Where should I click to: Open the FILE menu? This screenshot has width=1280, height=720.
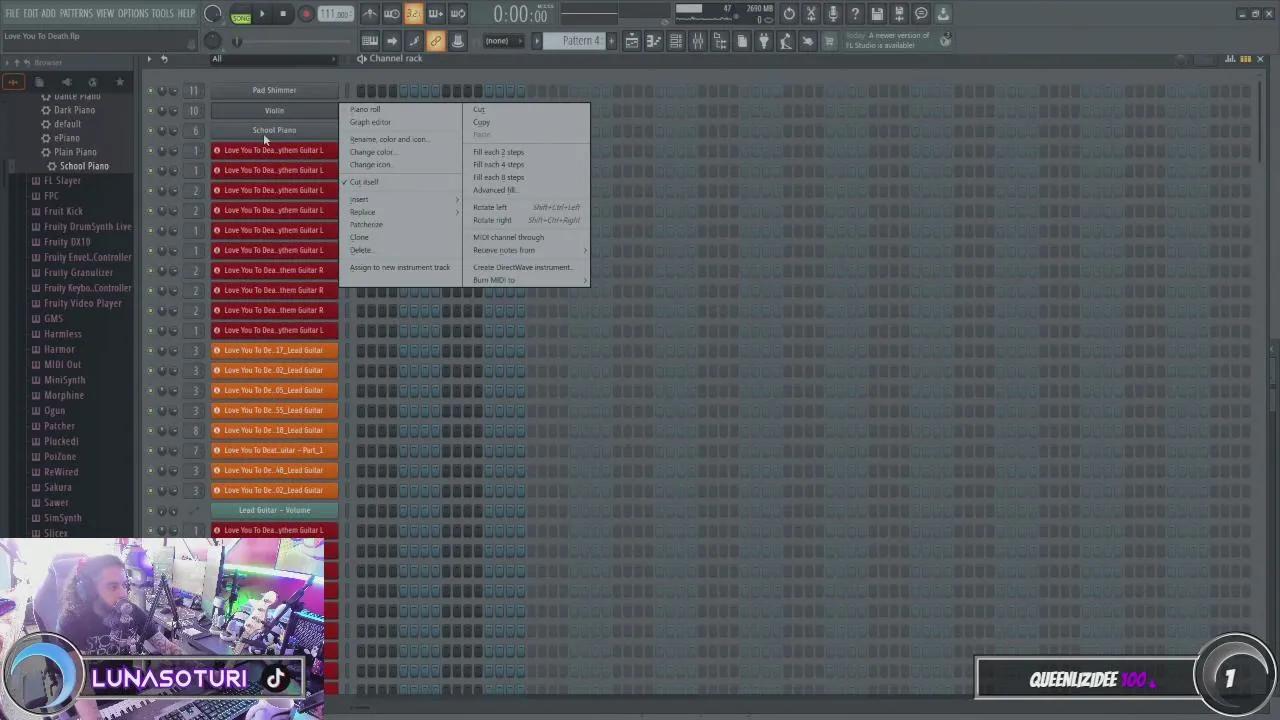(x=12, y=14)
